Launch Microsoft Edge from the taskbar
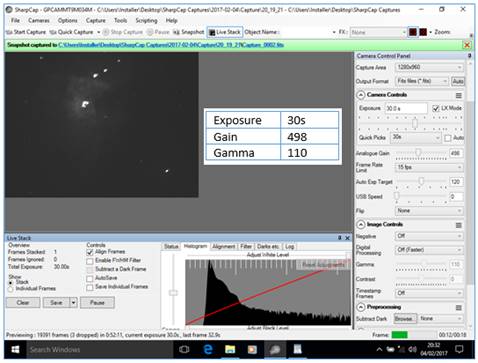Viewport: 478px width, 363px height. (208, 349)
